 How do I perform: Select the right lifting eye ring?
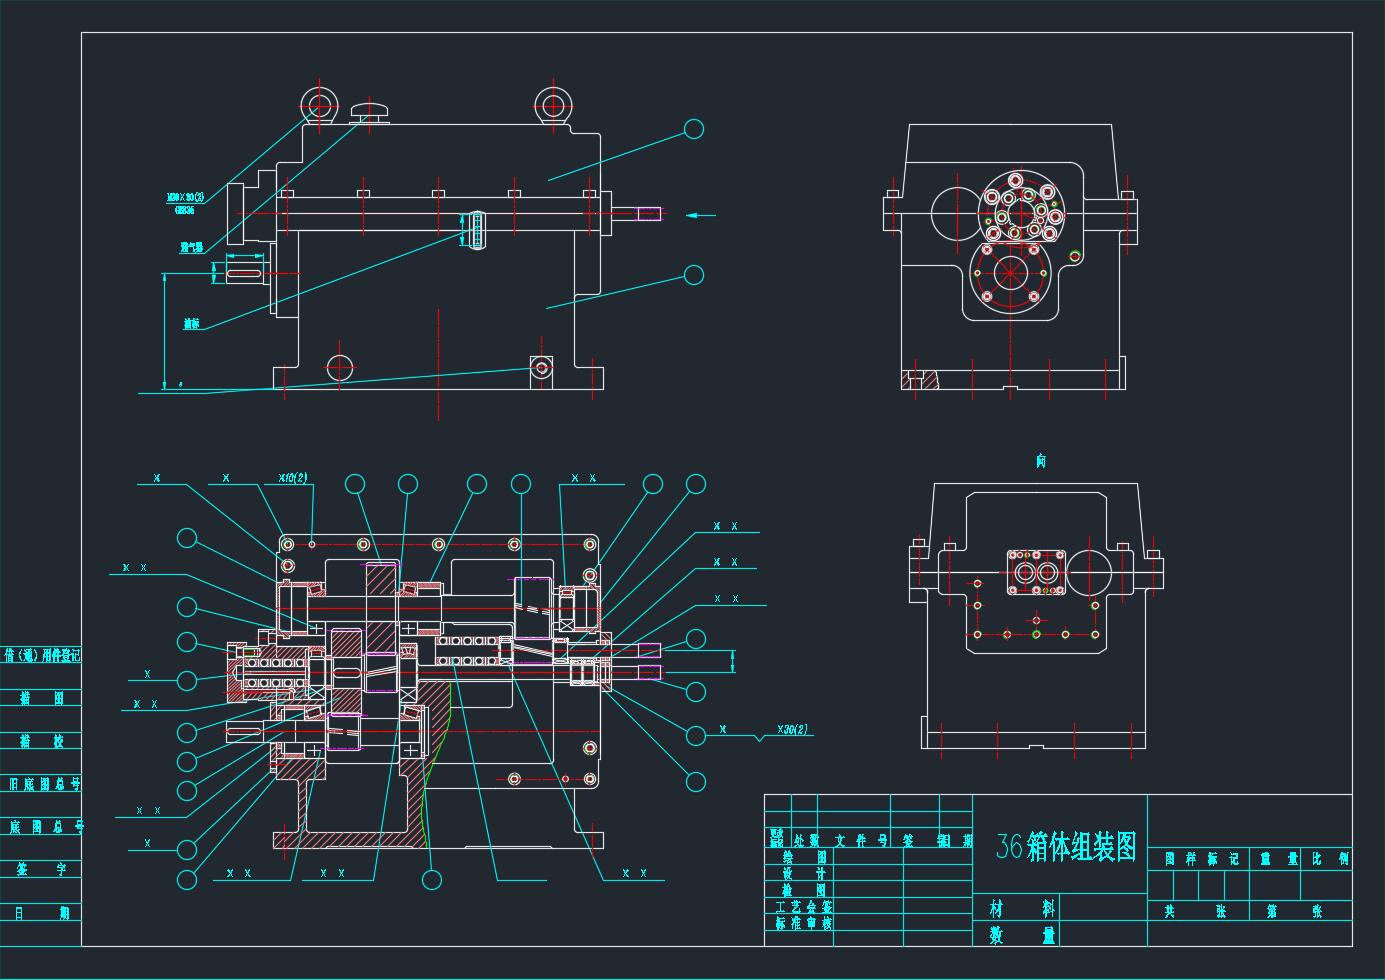point(551,104)
